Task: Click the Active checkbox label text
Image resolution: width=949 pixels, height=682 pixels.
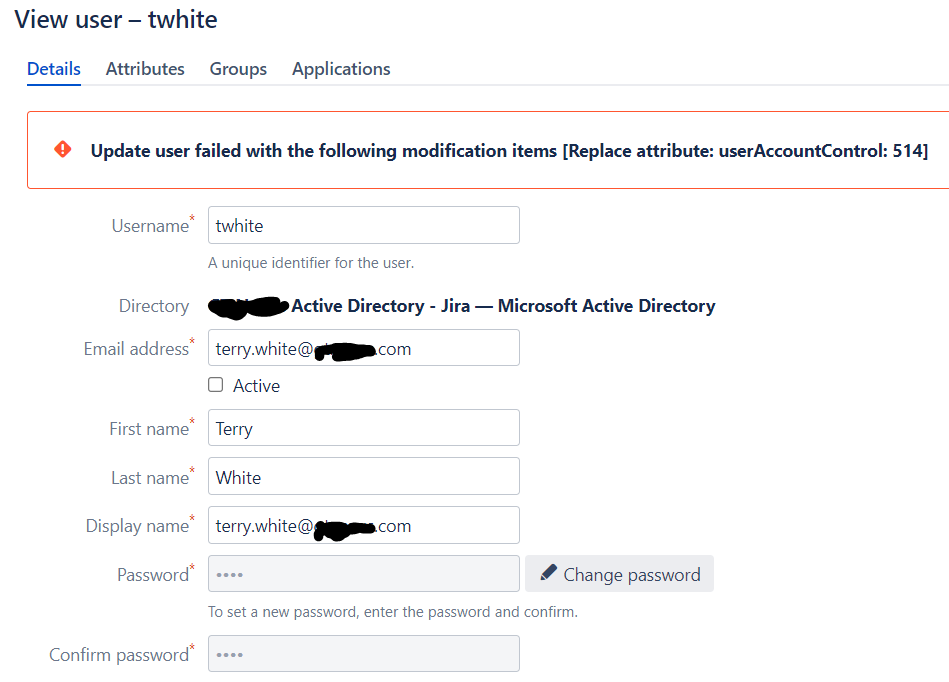Action: click(257, 386)
